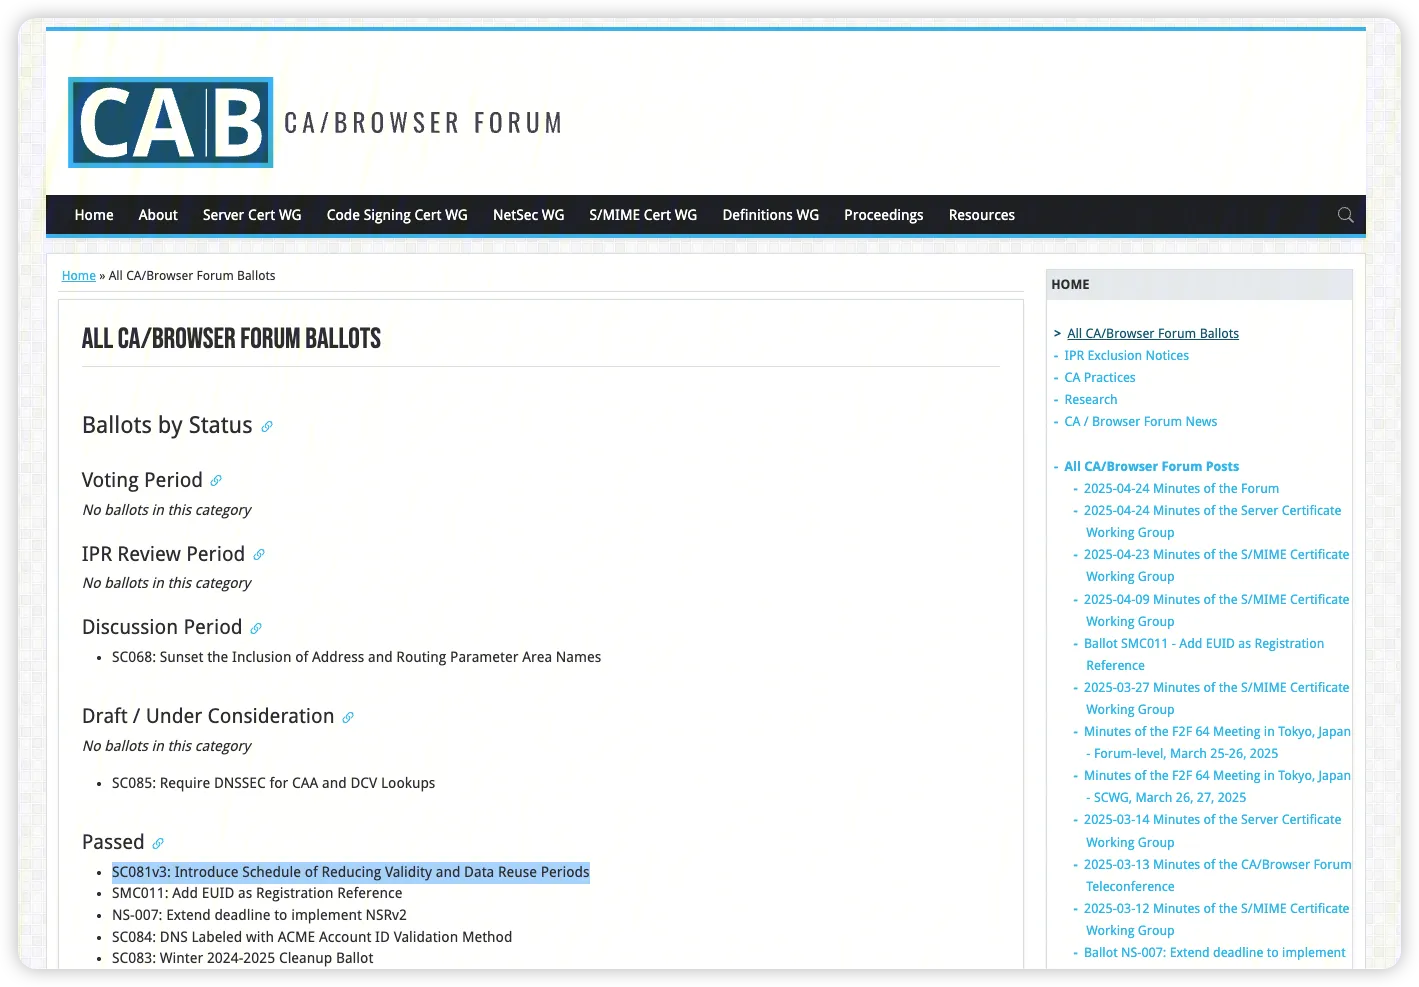Expand All CA/Browser Forum Posts section
1419x987 pixels.
tap(1151, 467)
